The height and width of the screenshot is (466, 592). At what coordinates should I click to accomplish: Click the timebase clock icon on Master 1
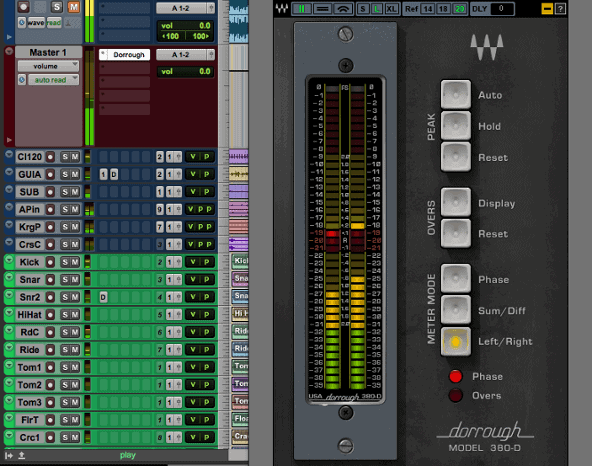(22, 80)
